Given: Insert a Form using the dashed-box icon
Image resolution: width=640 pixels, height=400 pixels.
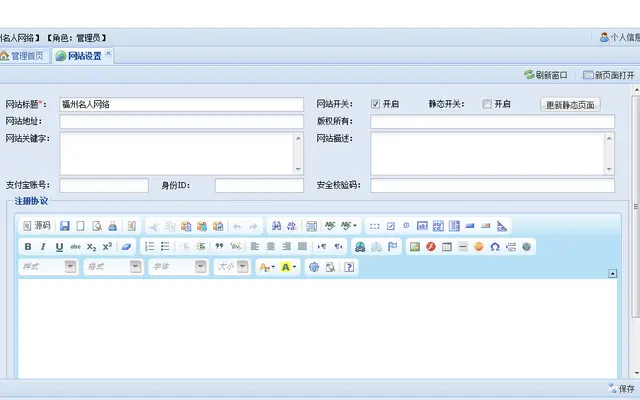Looking at the screenshot, I should pyautogui.click(x=374, y=226).
